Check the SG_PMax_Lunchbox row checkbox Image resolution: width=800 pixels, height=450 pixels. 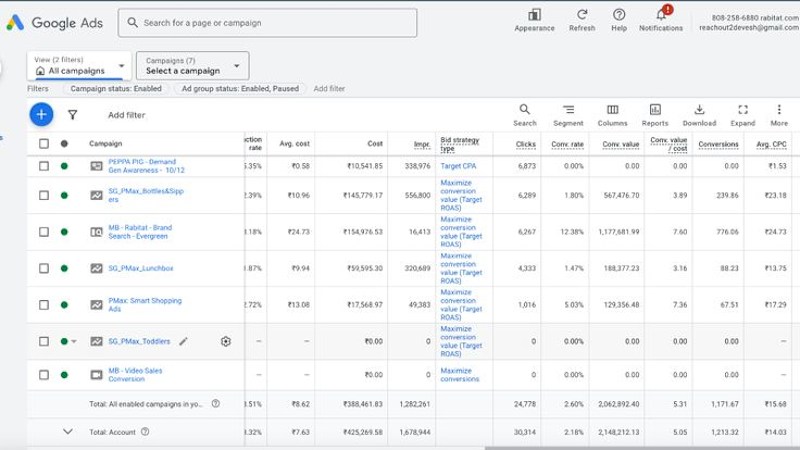[x=44, y=268]
